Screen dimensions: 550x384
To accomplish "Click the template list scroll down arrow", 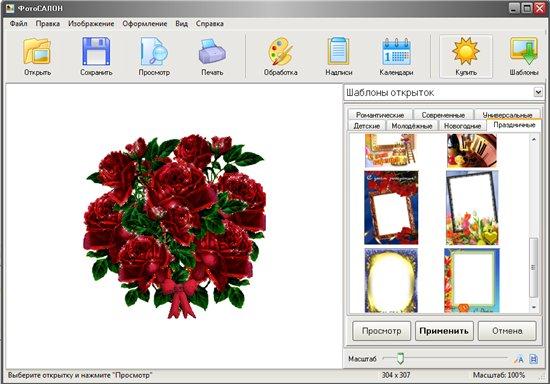I will pyautogui.click(x=534, y=308).
